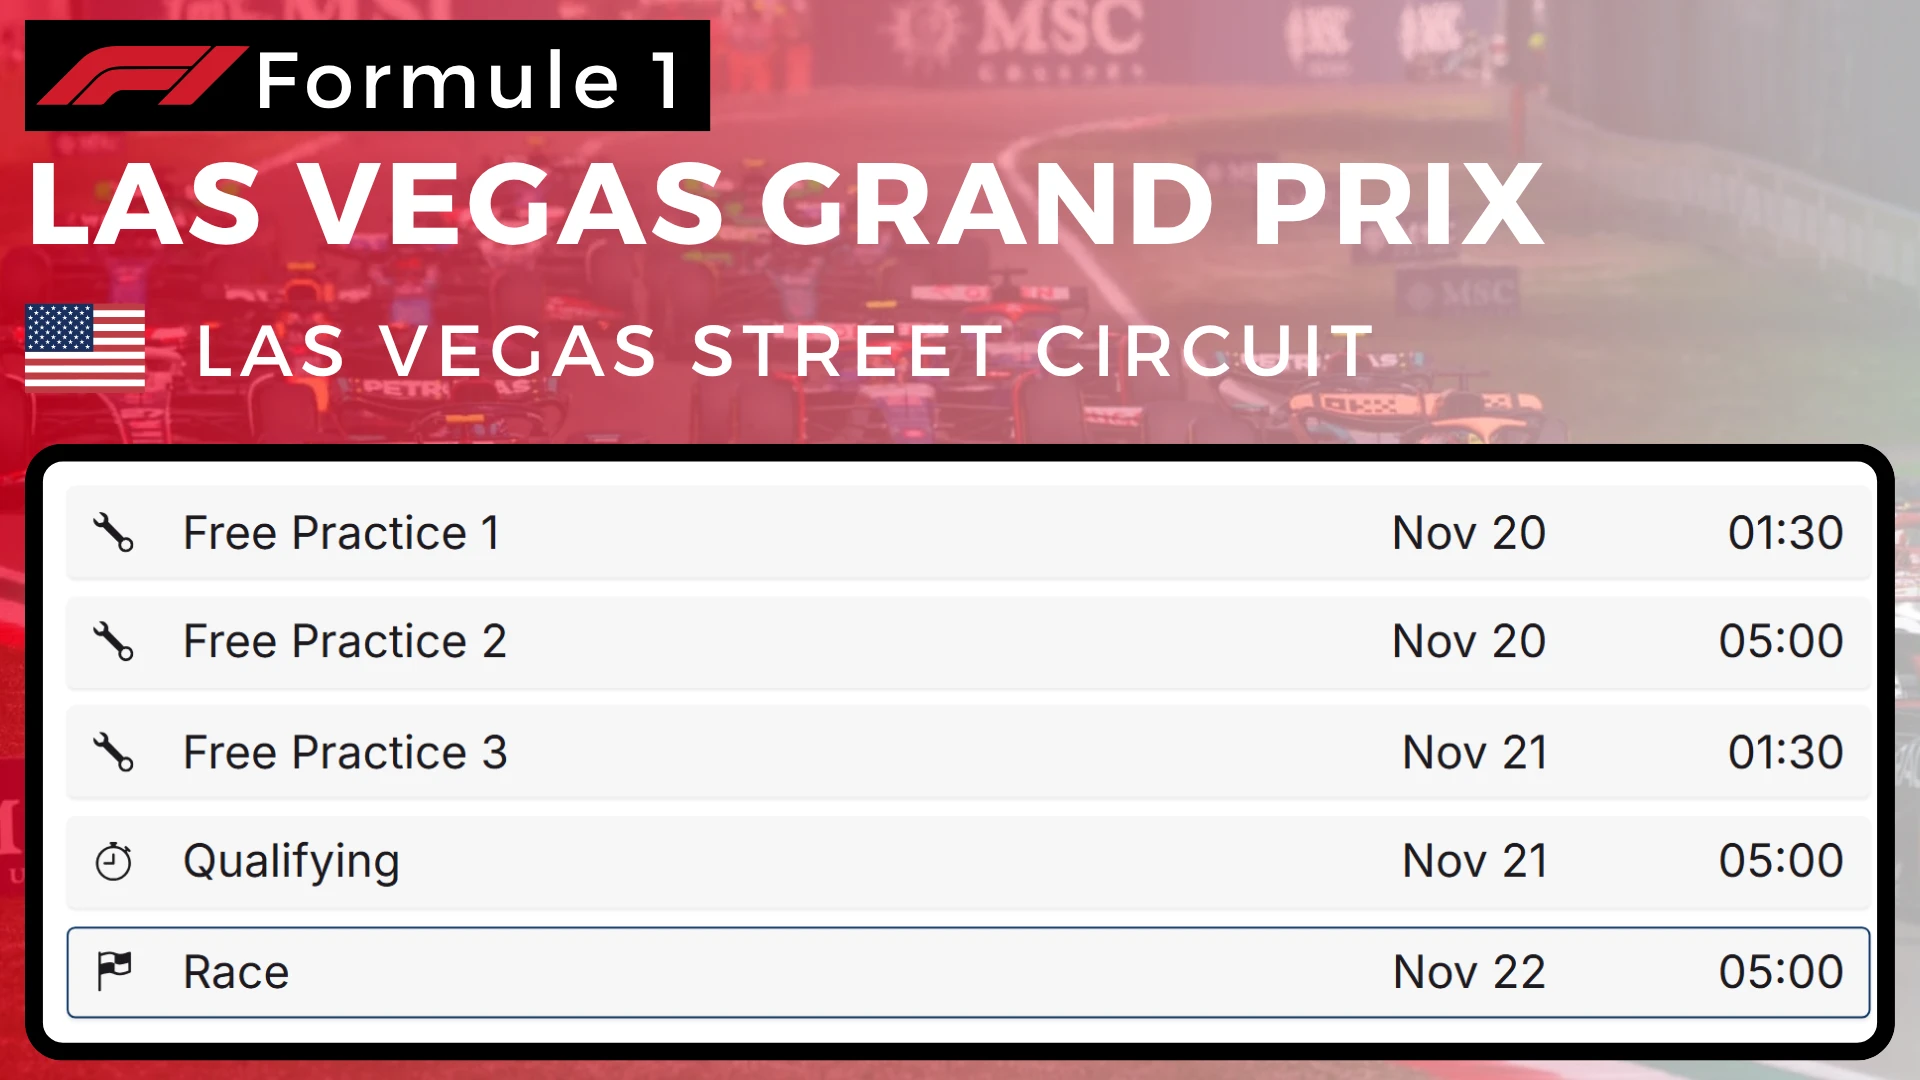Click the Formule 1 header text
The height and width of the screenshot is (1080, 1920).
[x=469, y=80]
